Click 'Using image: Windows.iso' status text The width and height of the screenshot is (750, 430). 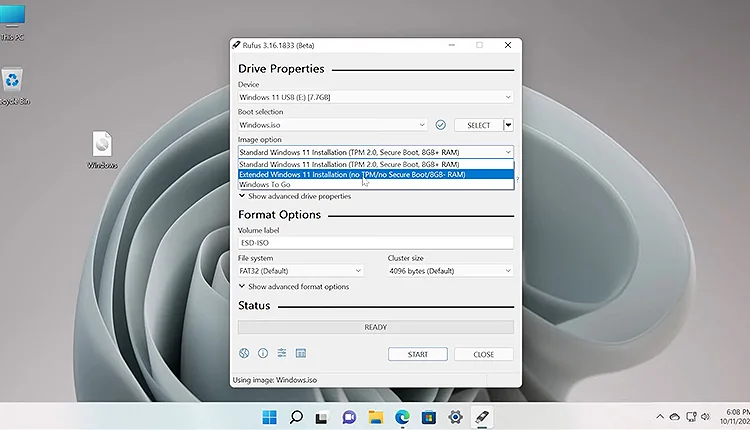point(275,380)
